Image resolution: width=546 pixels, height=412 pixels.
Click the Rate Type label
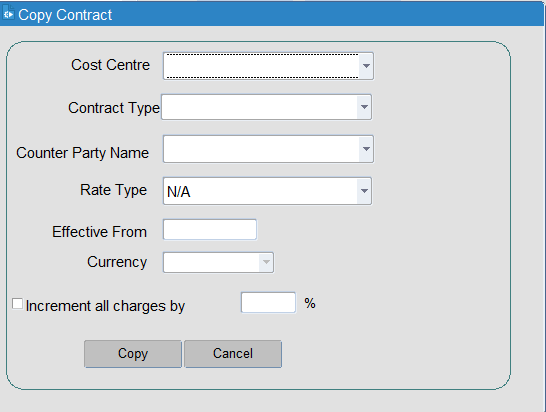pyautogui.click(x=114, y=190)
